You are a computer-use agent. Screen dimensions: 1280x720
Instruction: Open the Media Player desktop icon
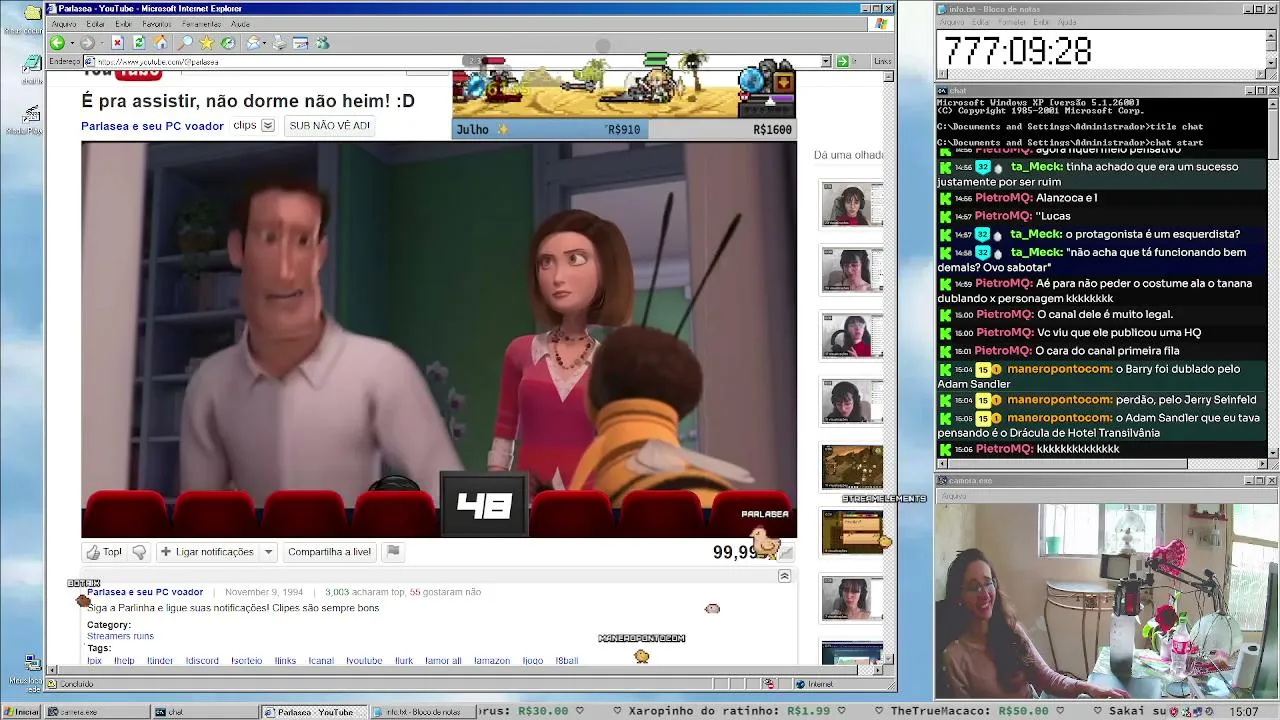click(x=30, y=116)
